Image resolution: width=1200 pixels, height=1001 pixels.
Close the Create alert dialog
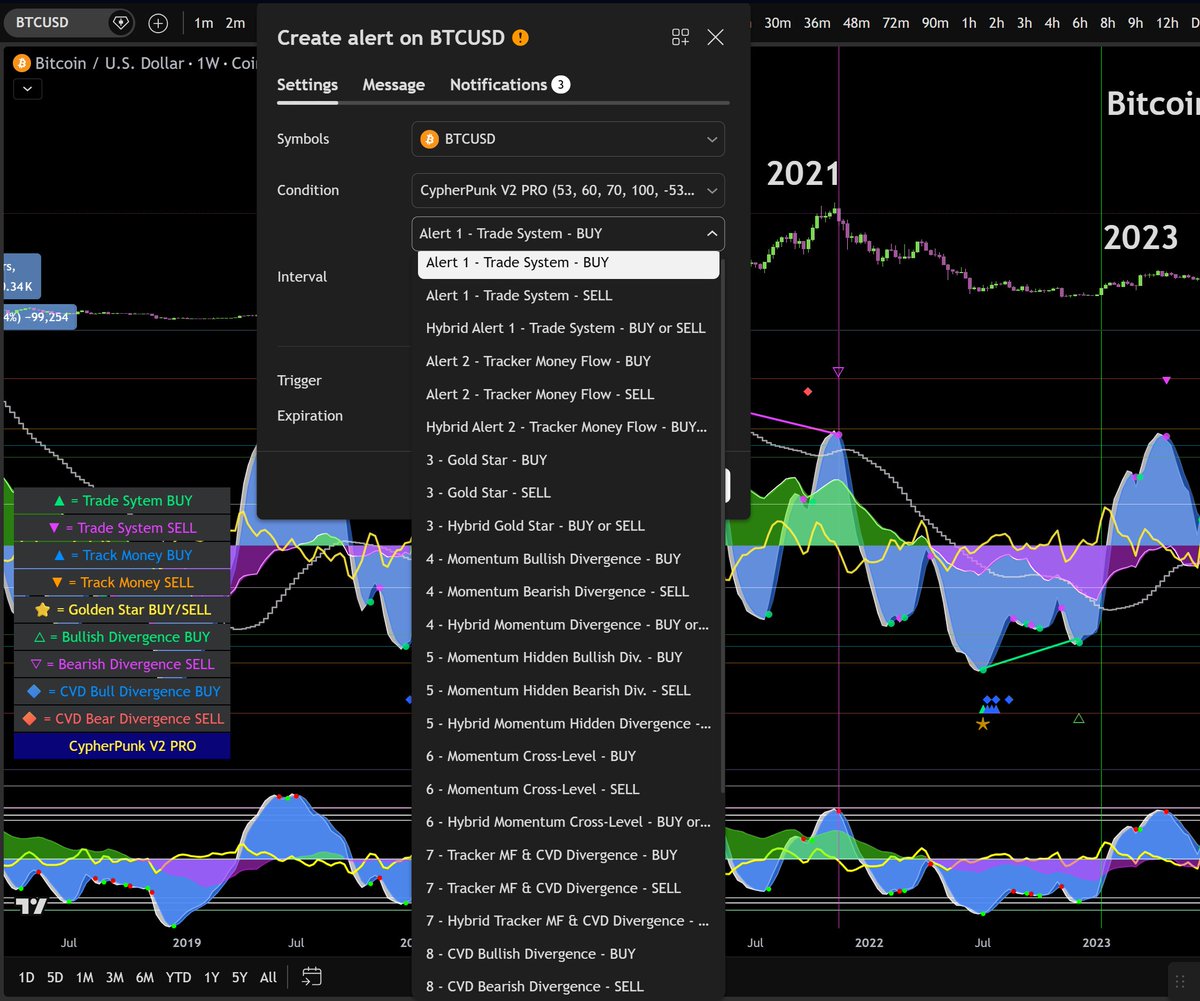coord(715,38)
